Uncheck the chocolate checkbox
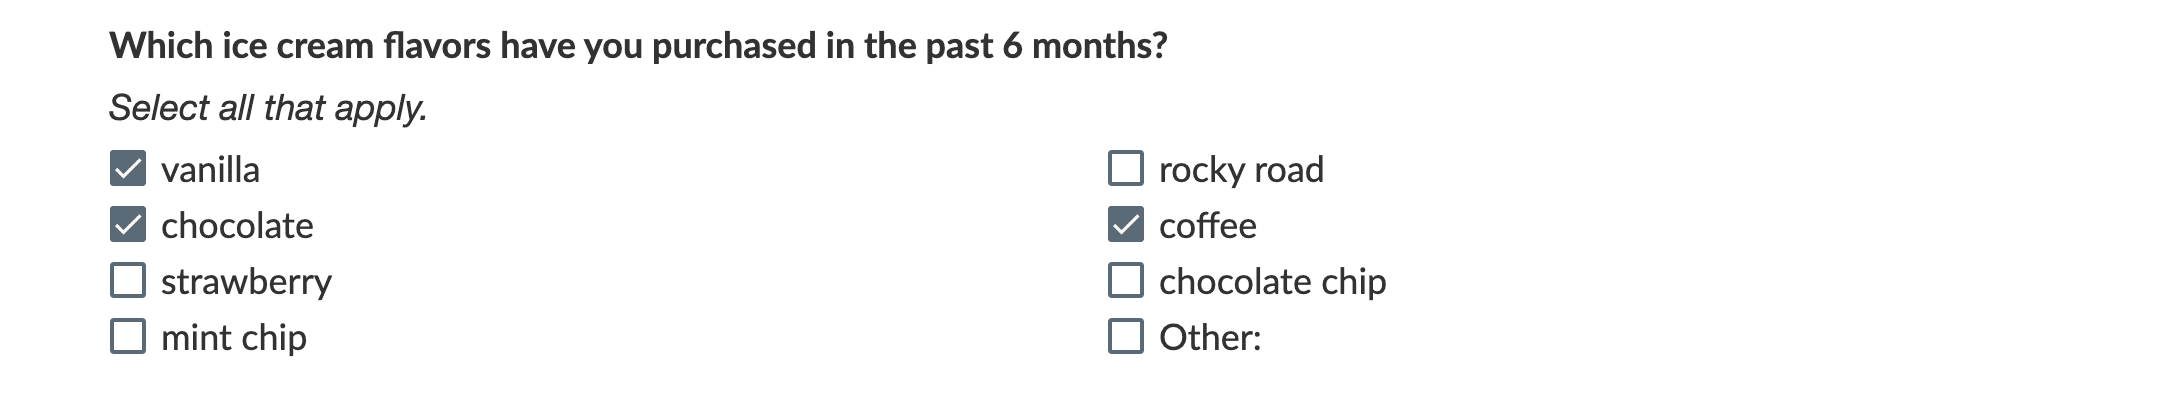The width and height of the screenshot is (2184, 400). (128, 225)
